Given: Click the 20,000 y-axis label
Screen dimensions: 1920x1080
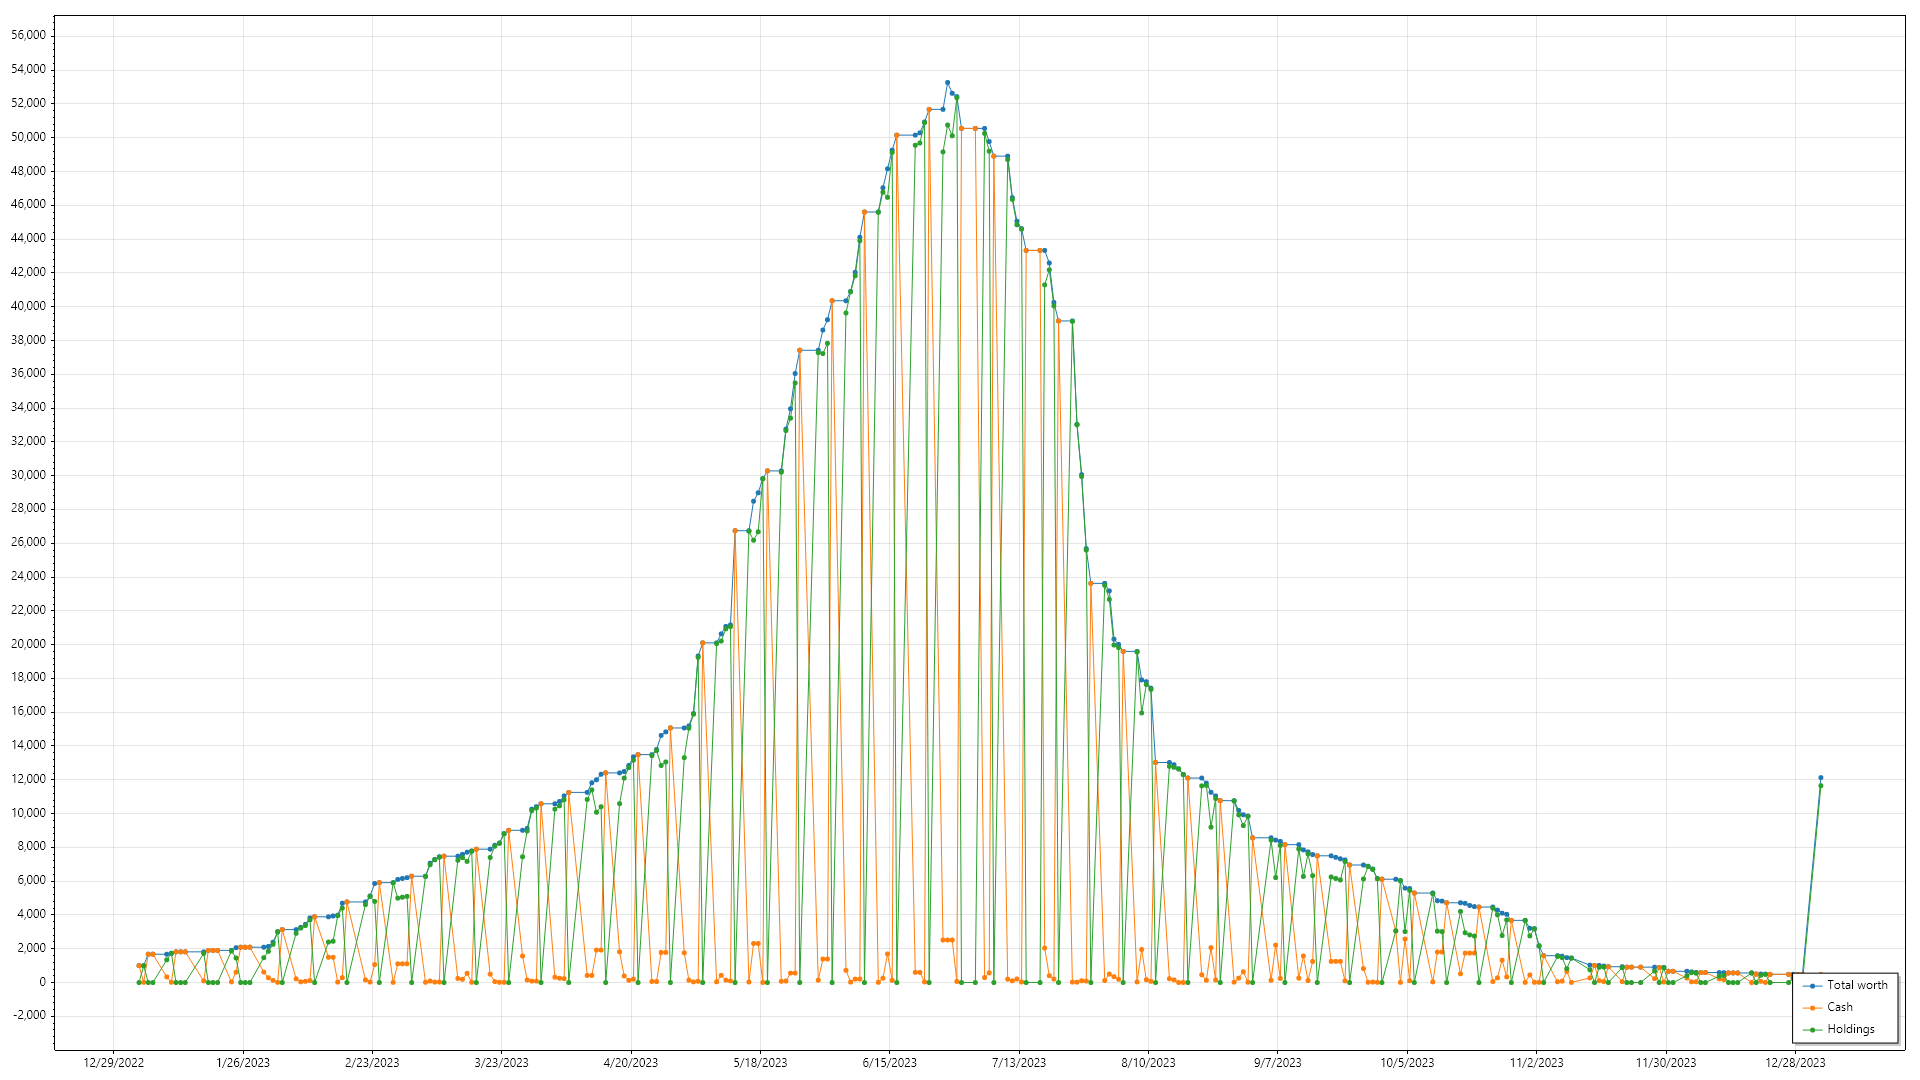Looking at the screenshot, I should [28, 644].
